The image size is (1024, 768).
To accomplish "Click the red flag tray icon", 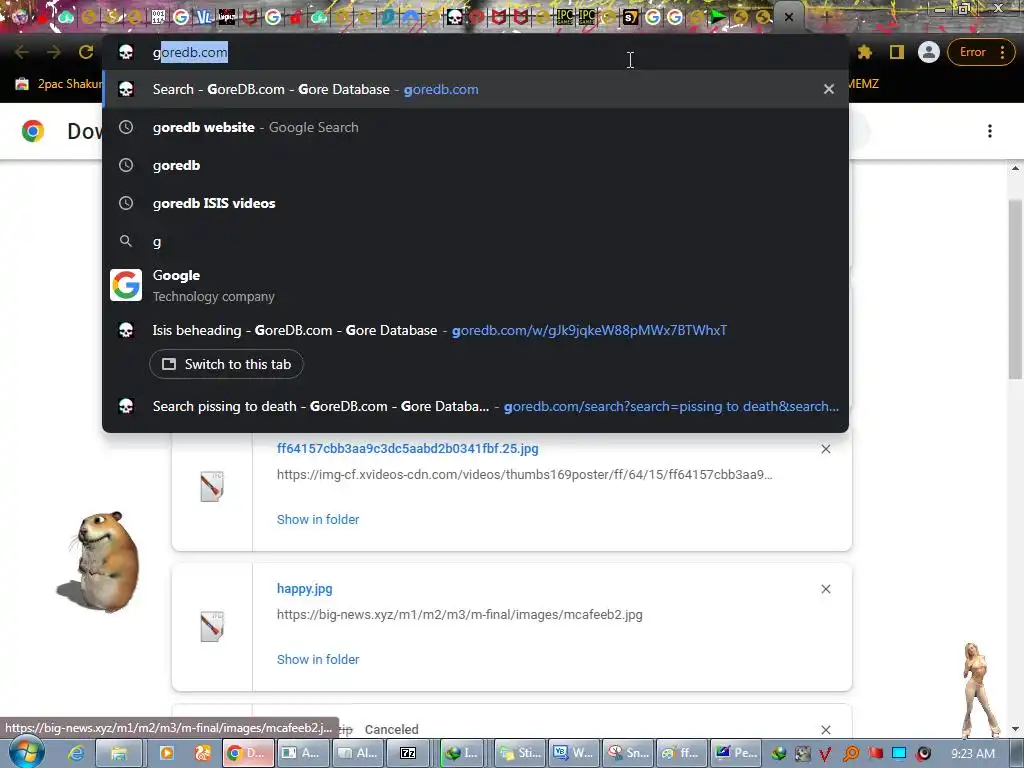I will (875, 754).
